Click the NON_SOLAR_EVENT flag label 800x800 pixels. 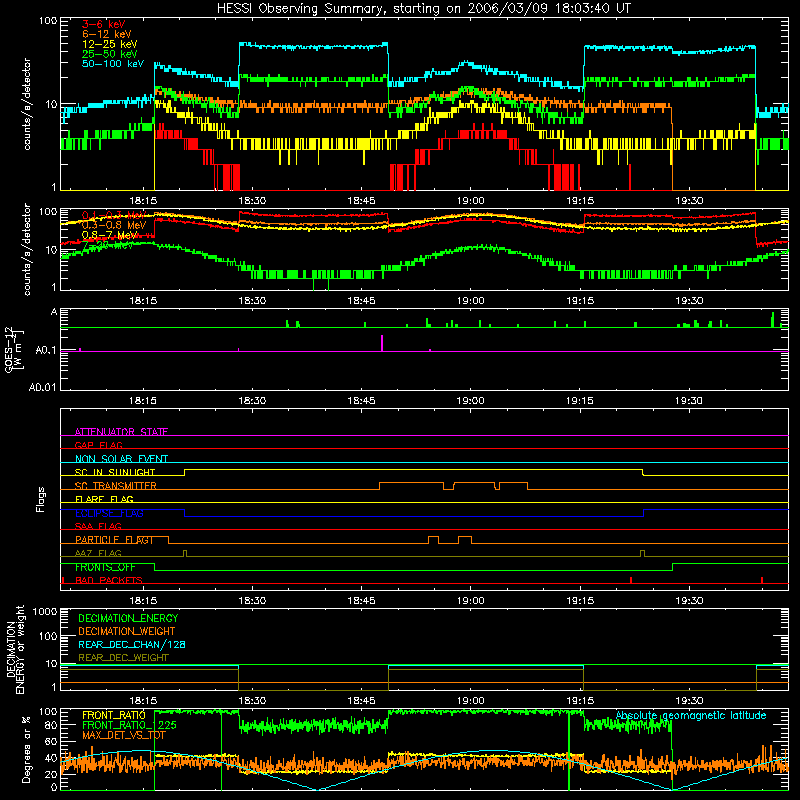coord(121,459)
